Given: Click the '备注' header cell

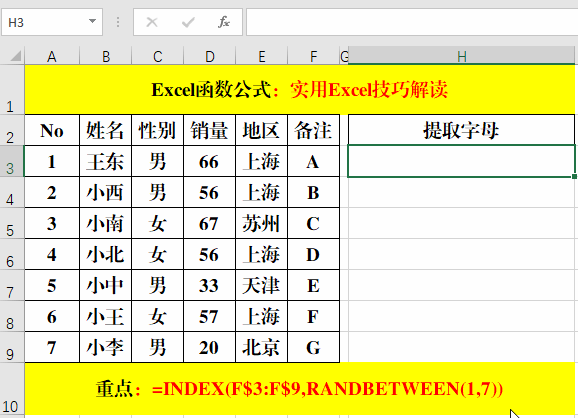Looking at the screenshot, I should click(313, 130).
